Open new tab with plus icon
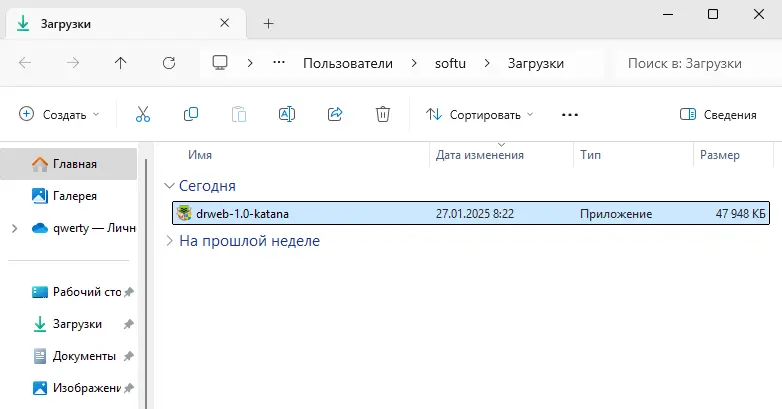Image resolution: width=782 pixels, height=409 pixels. (268, 23)
